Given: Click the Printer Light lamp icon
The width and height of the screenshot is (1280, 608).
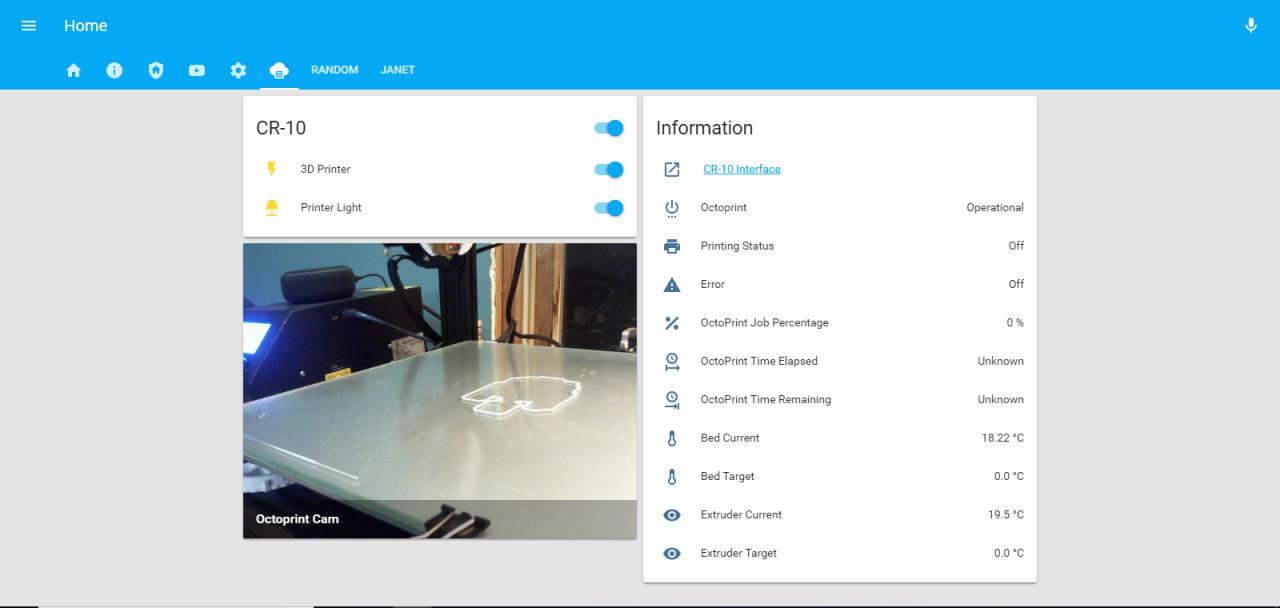Looking at the screenshot, I should pos(272,208).
